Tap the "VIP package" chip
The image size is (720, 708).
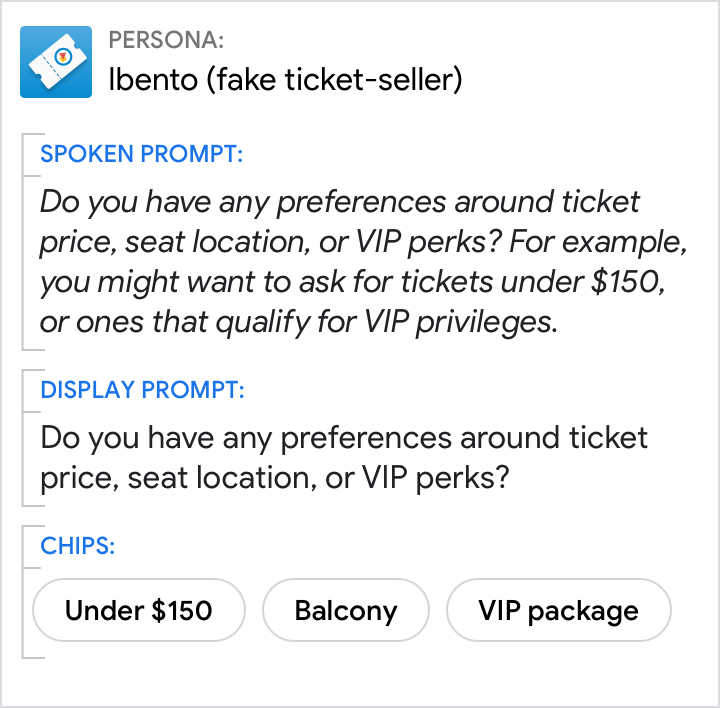[x=558, y=610]
